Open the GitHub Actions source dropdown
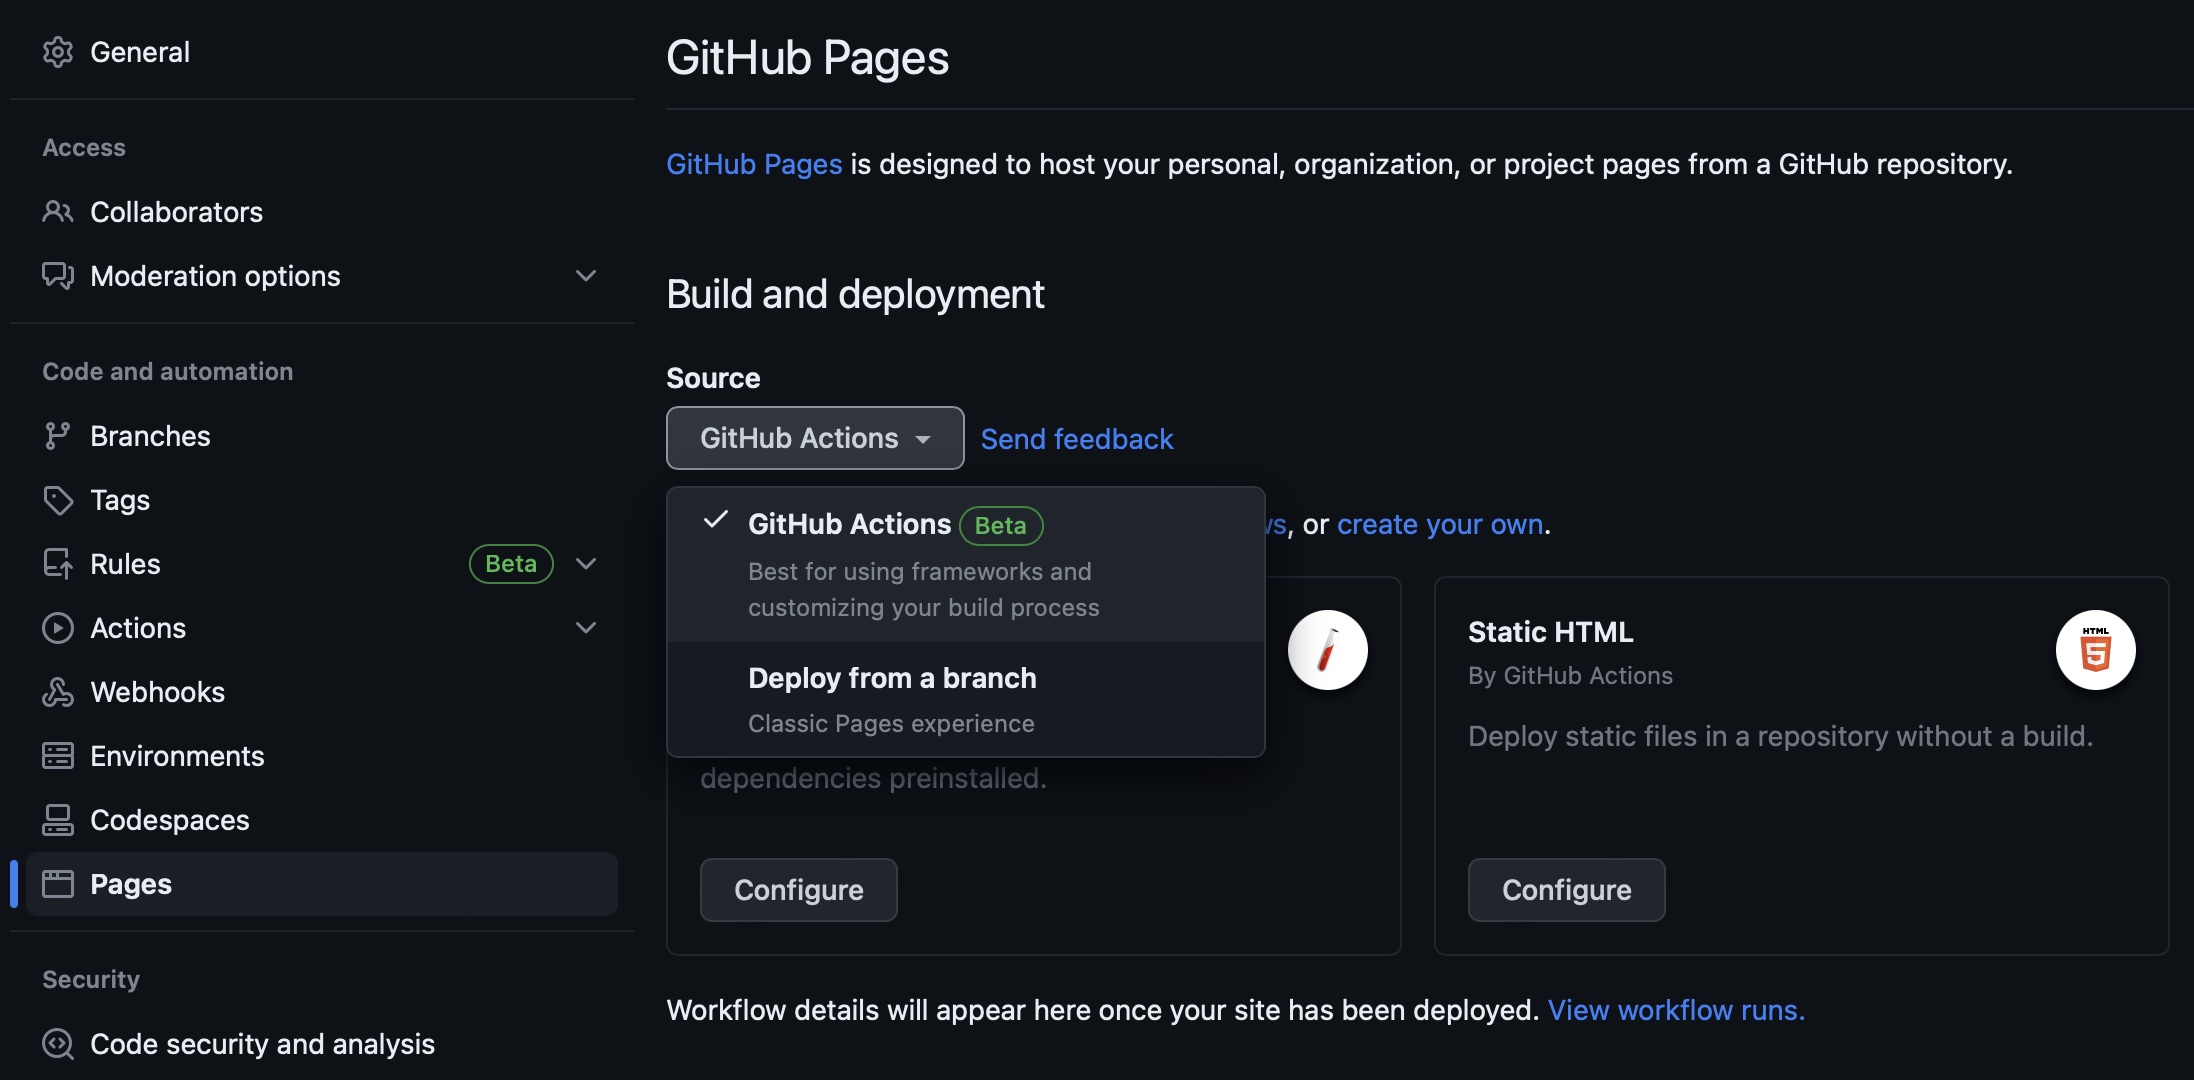2194x1080 pixels. point(814,438)
